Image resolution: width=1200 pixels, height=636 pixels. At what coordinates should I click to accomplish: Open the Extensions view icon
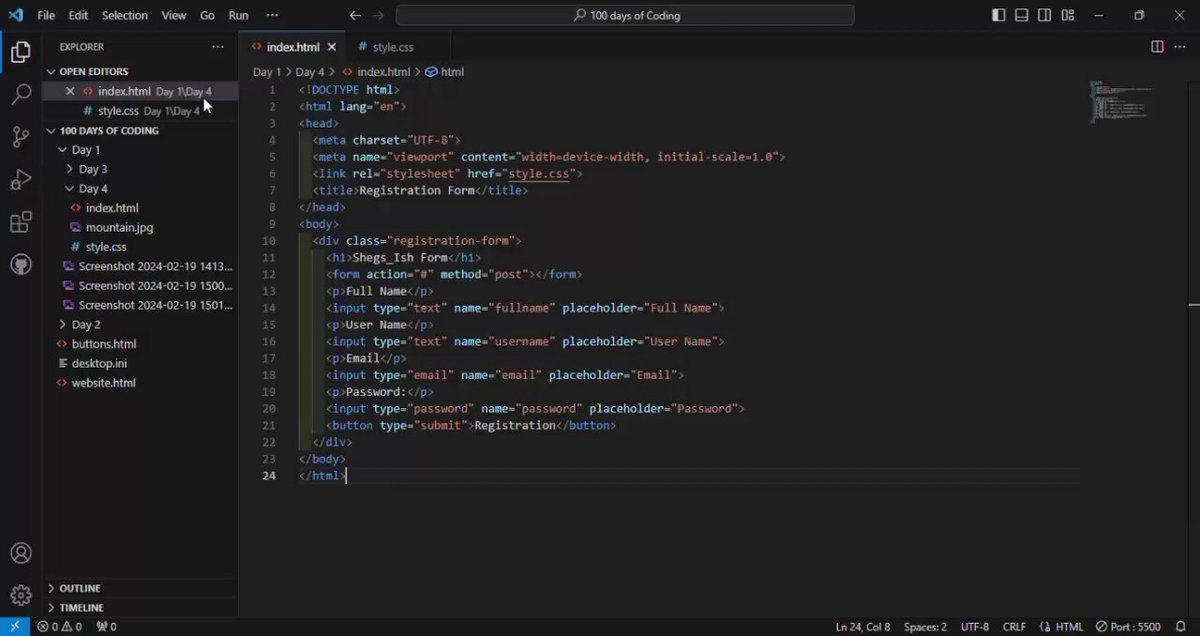tap(20, 222)
